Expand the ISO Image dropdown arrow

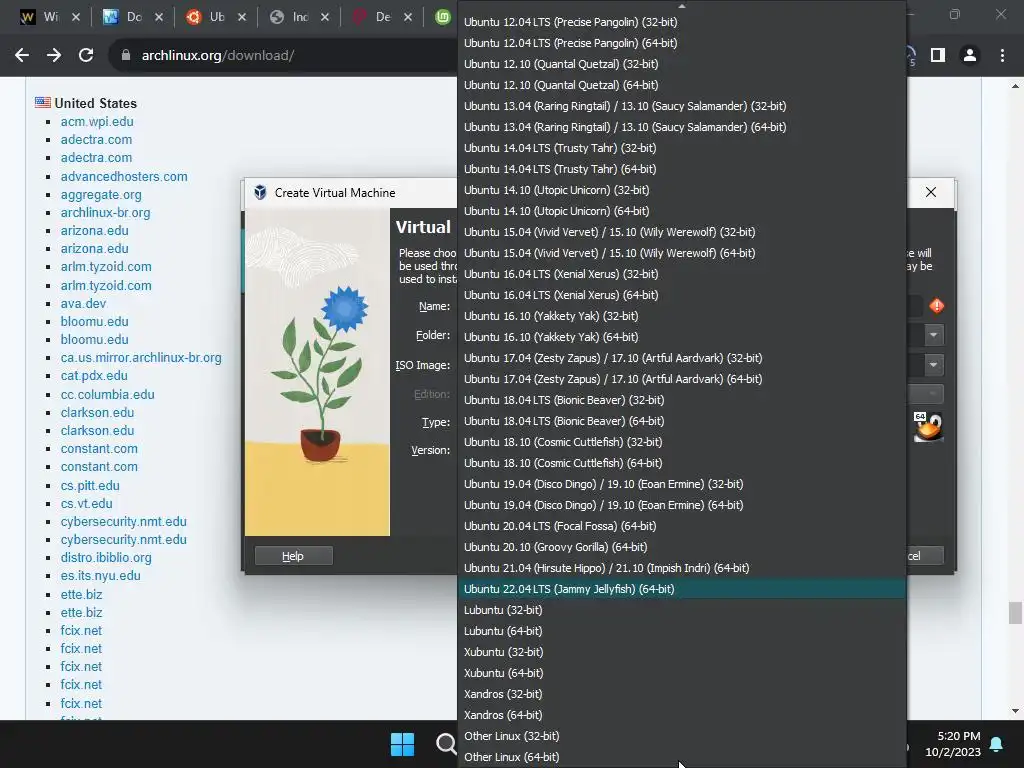coord(933,364)
